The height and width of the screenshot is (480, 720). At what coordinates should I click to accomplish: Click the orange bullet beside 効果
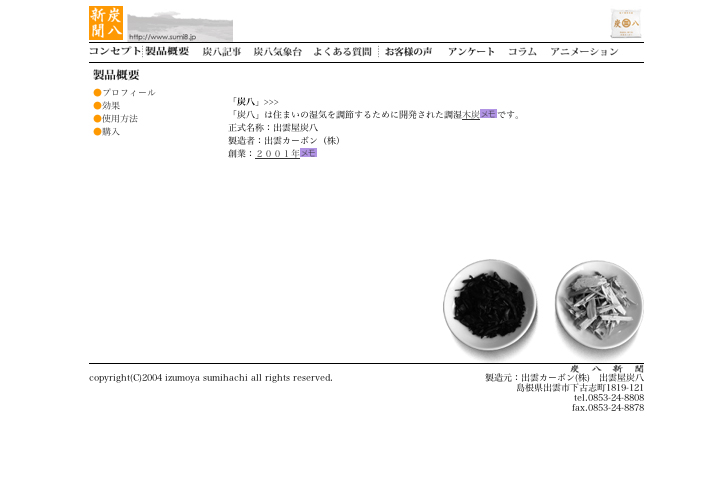click(x=97, y=106)
